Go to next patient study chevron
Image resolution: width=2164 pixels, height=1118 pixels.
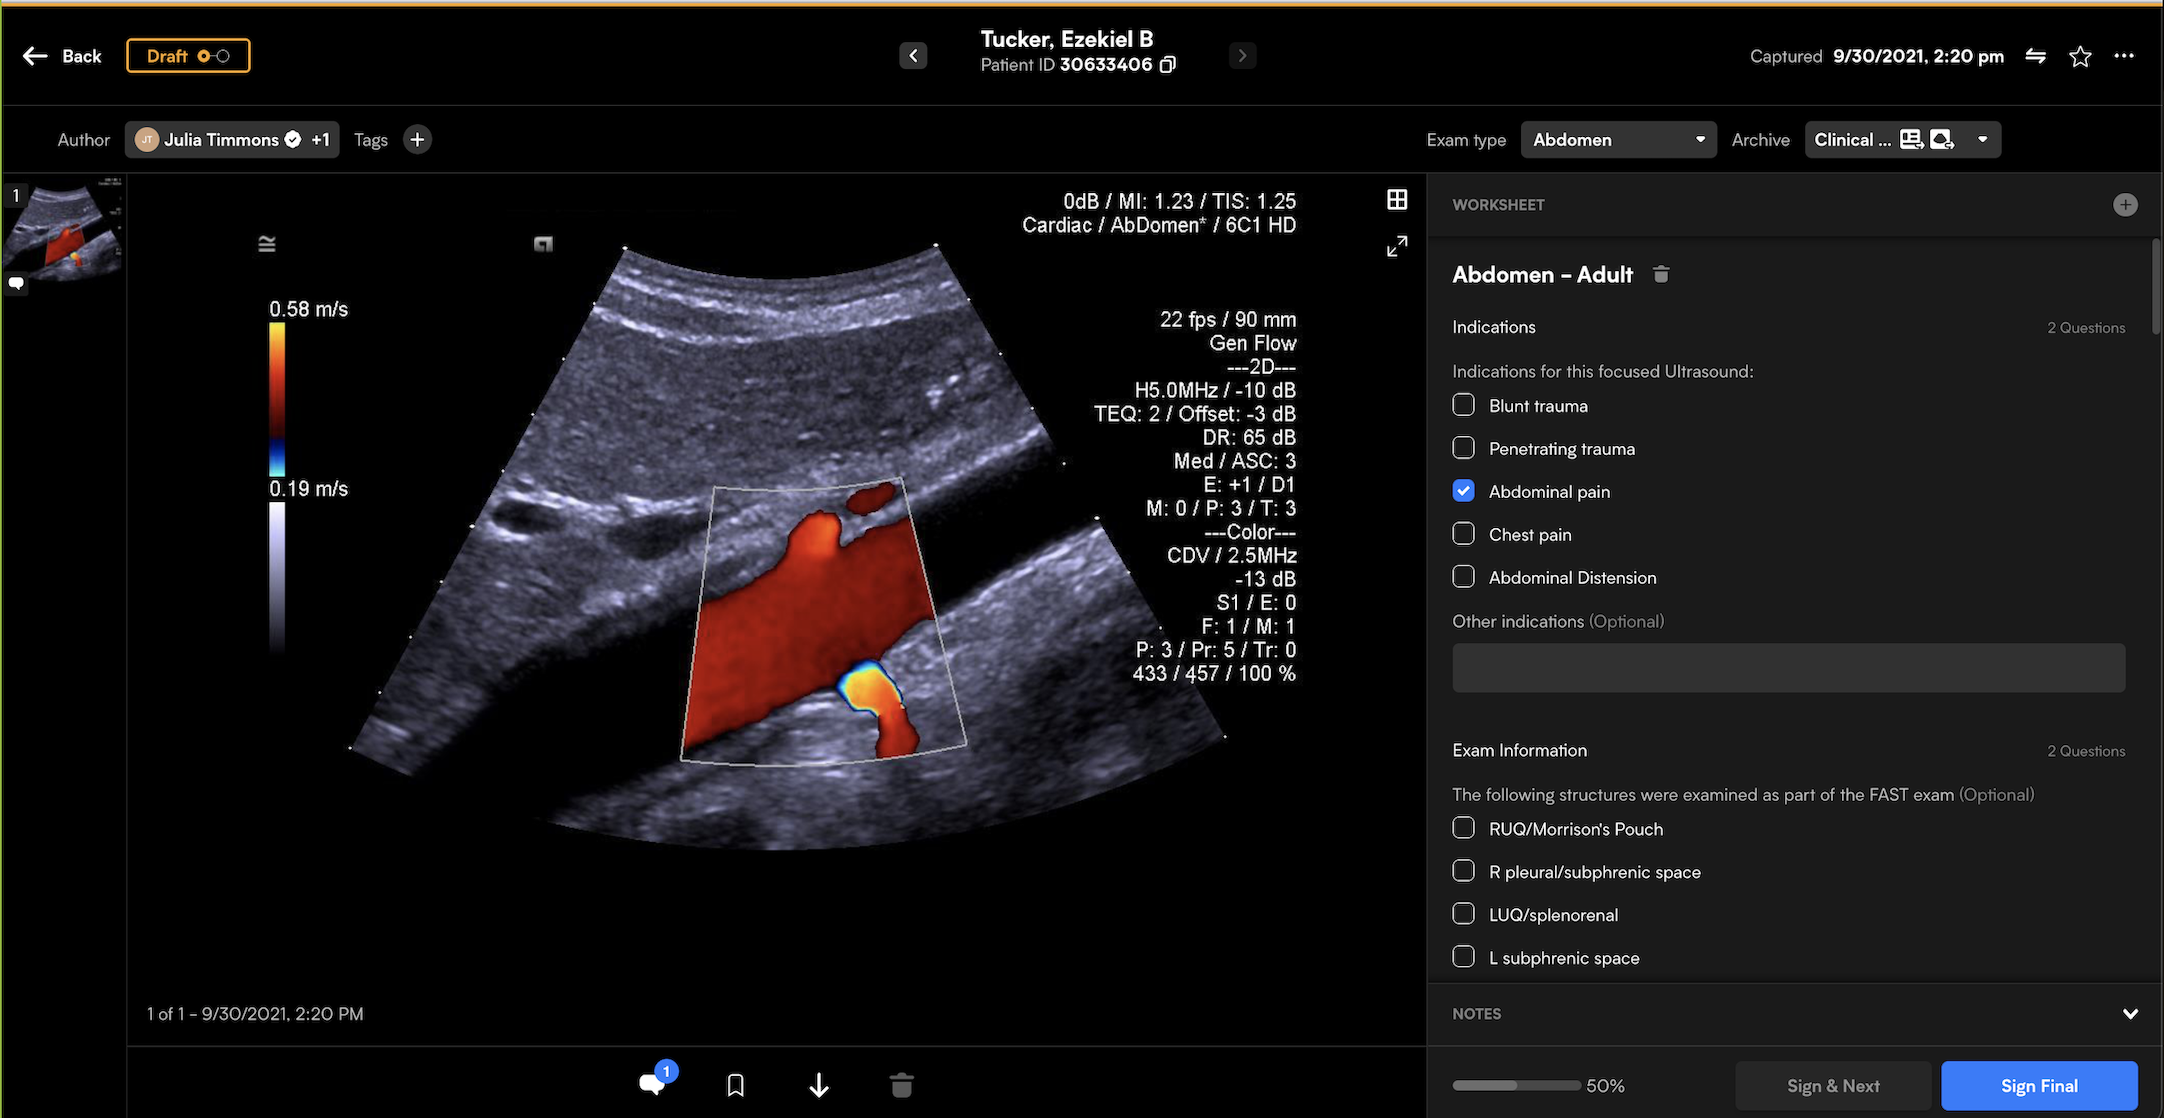click(x=1242, y=56)
